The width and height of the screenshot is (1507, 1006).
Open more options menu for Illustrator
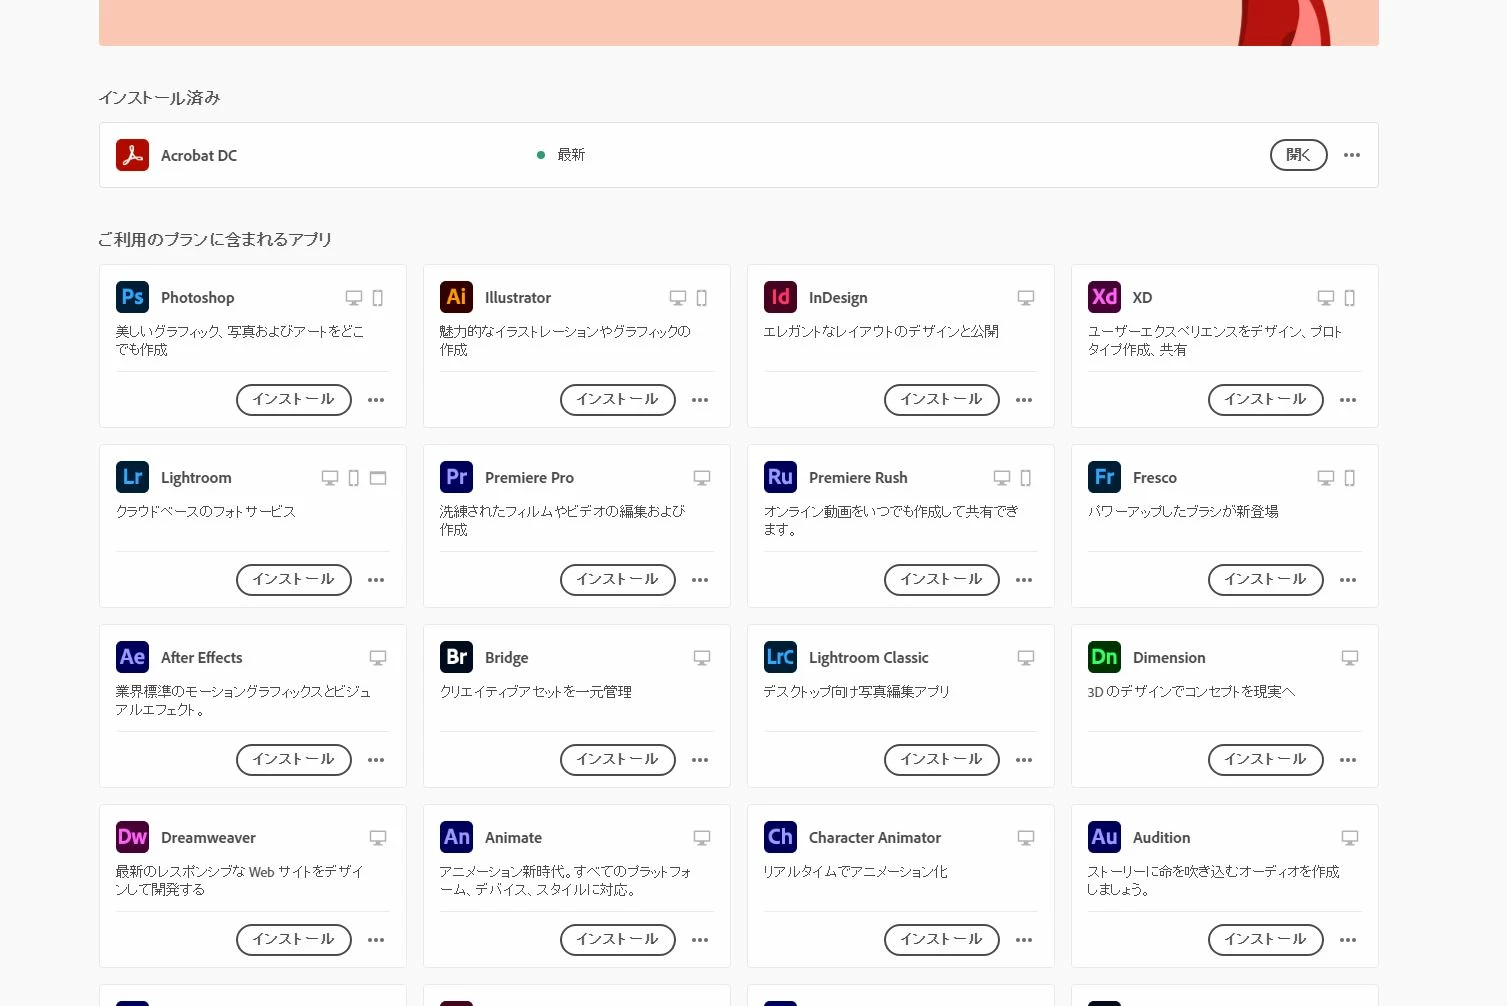pos(700,400)
